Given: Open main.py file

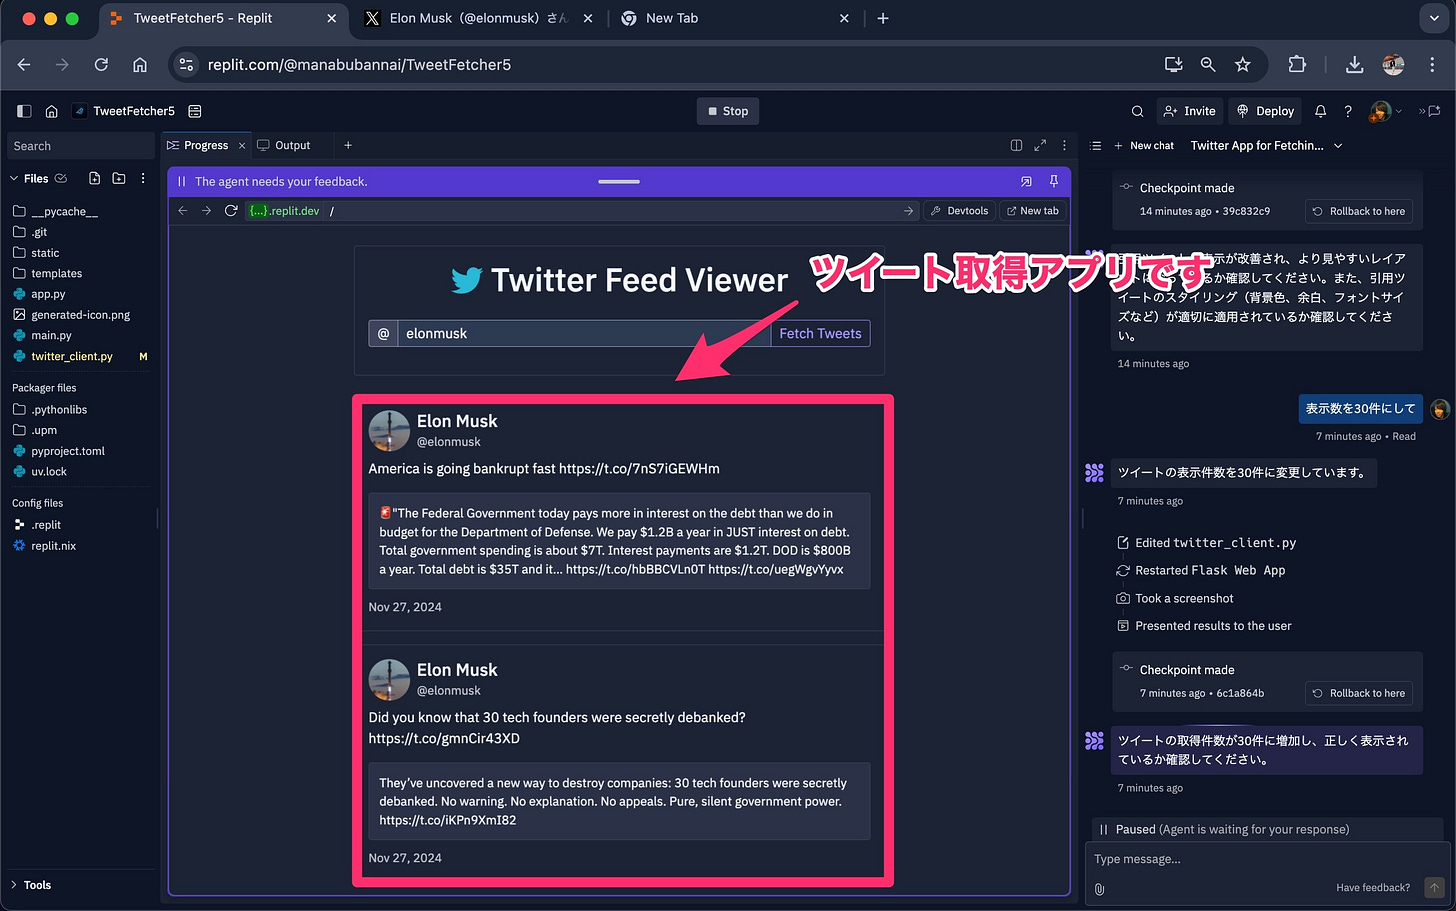Looking at the screenshot, I should pyautogui.click(x=50, y=335).
